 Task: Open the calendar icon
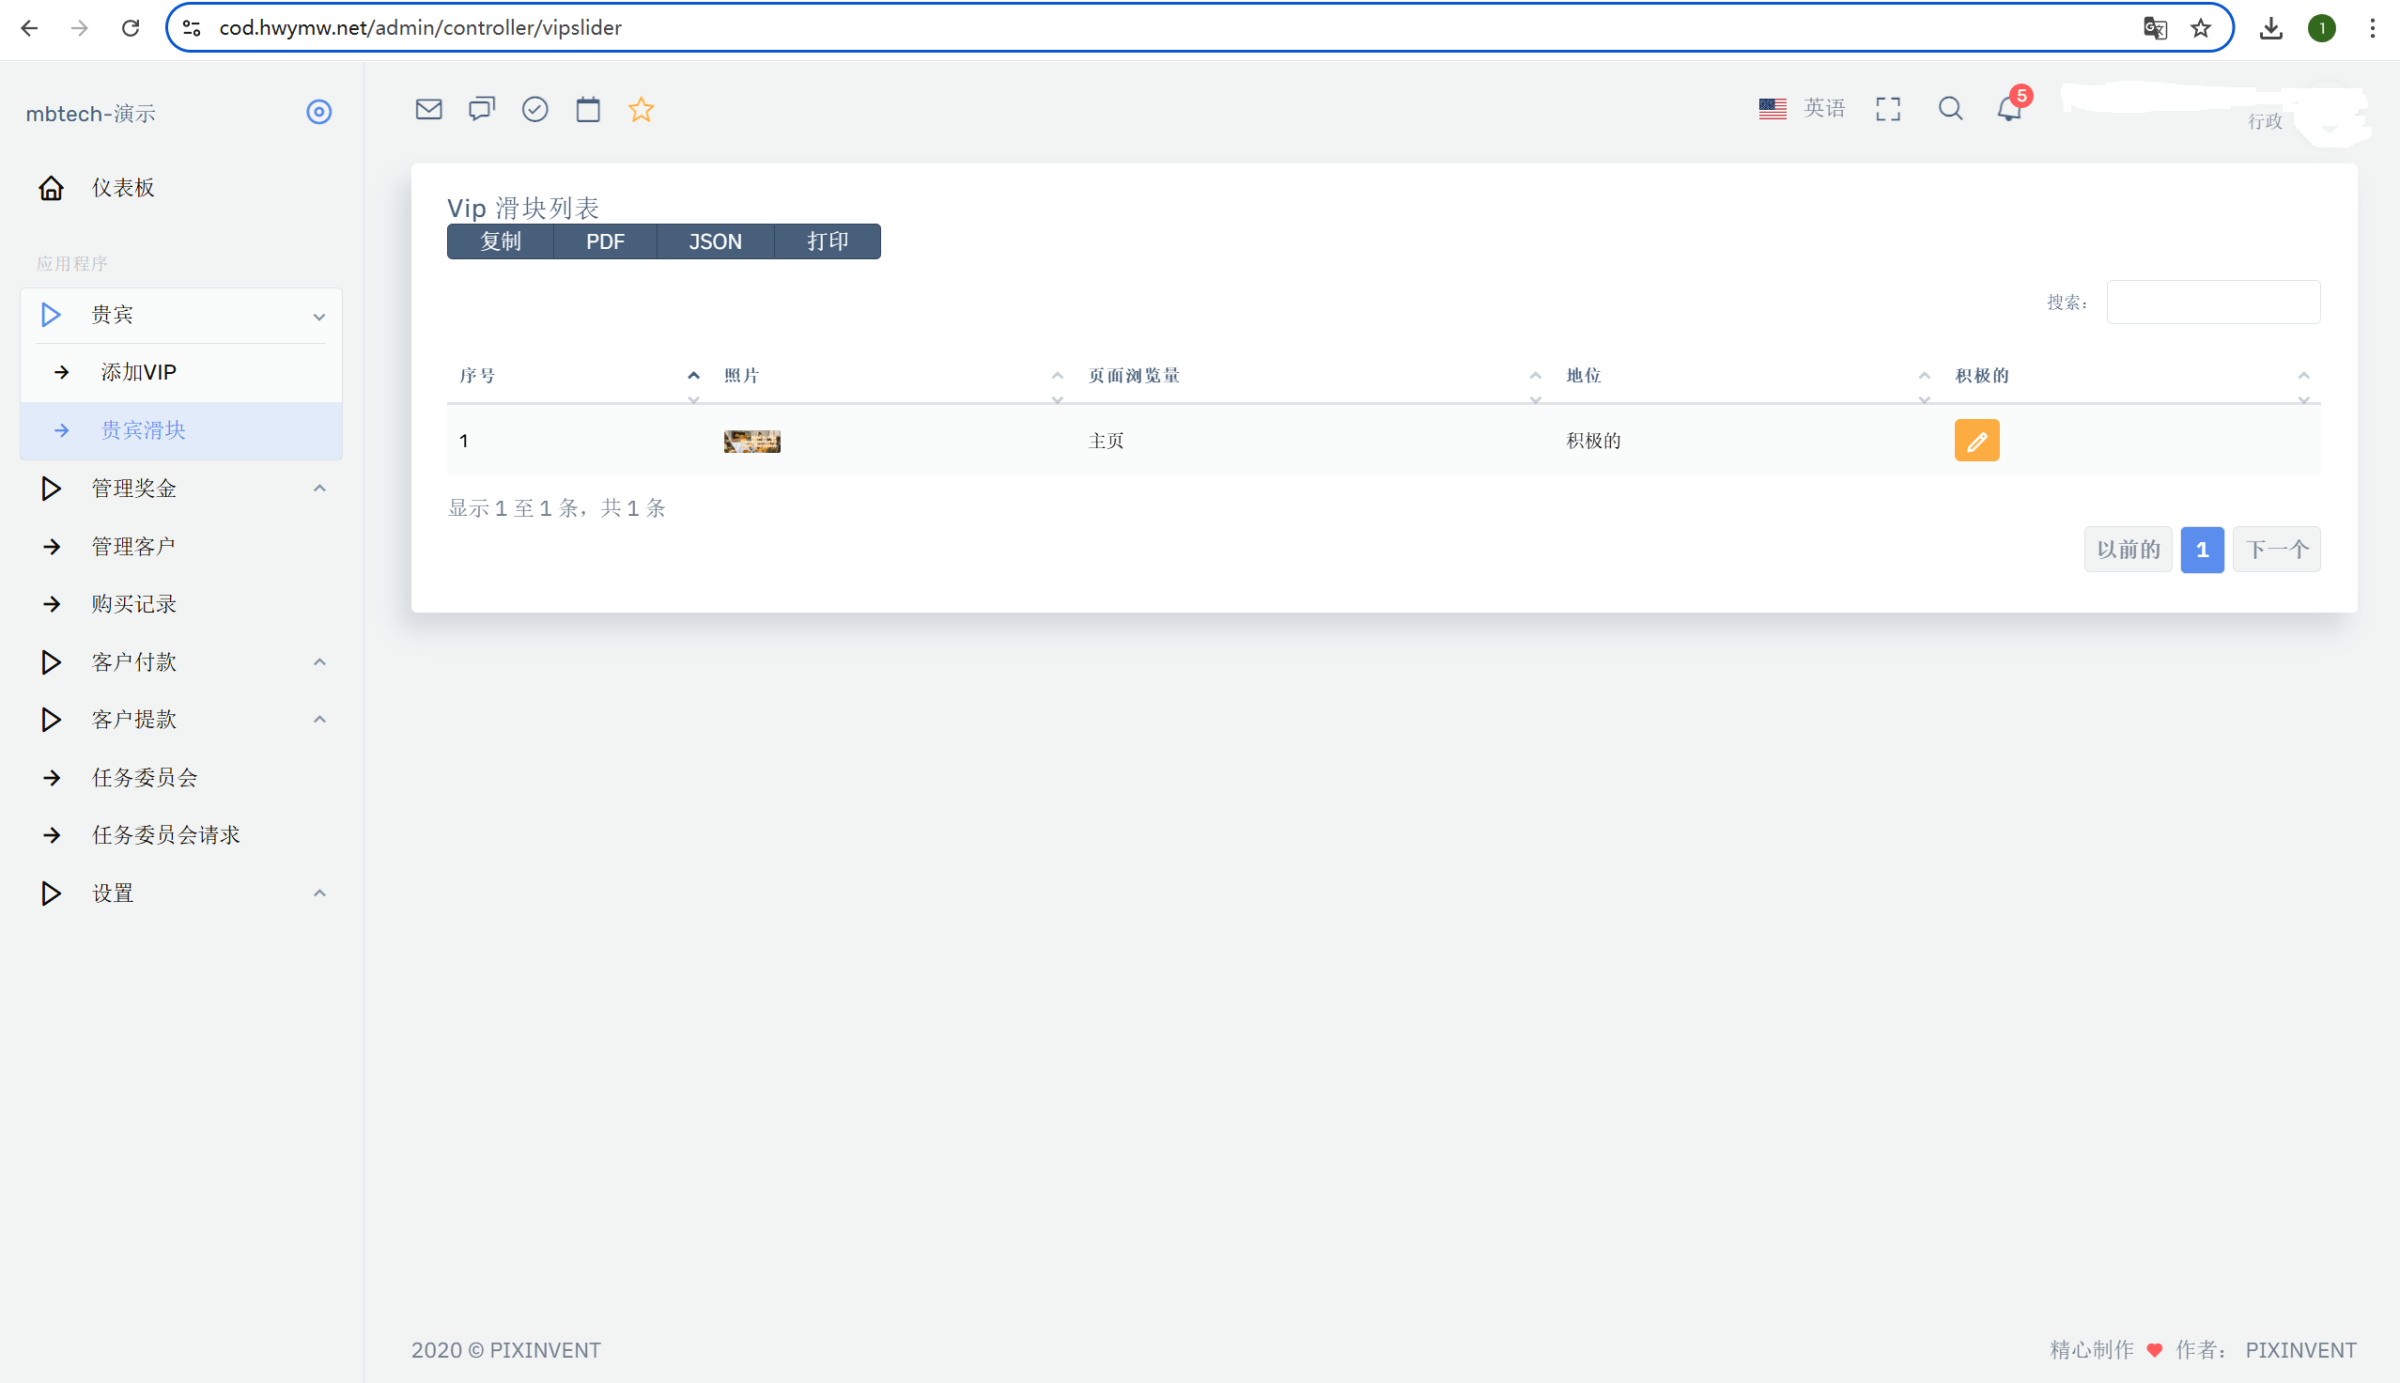[588, 109]
